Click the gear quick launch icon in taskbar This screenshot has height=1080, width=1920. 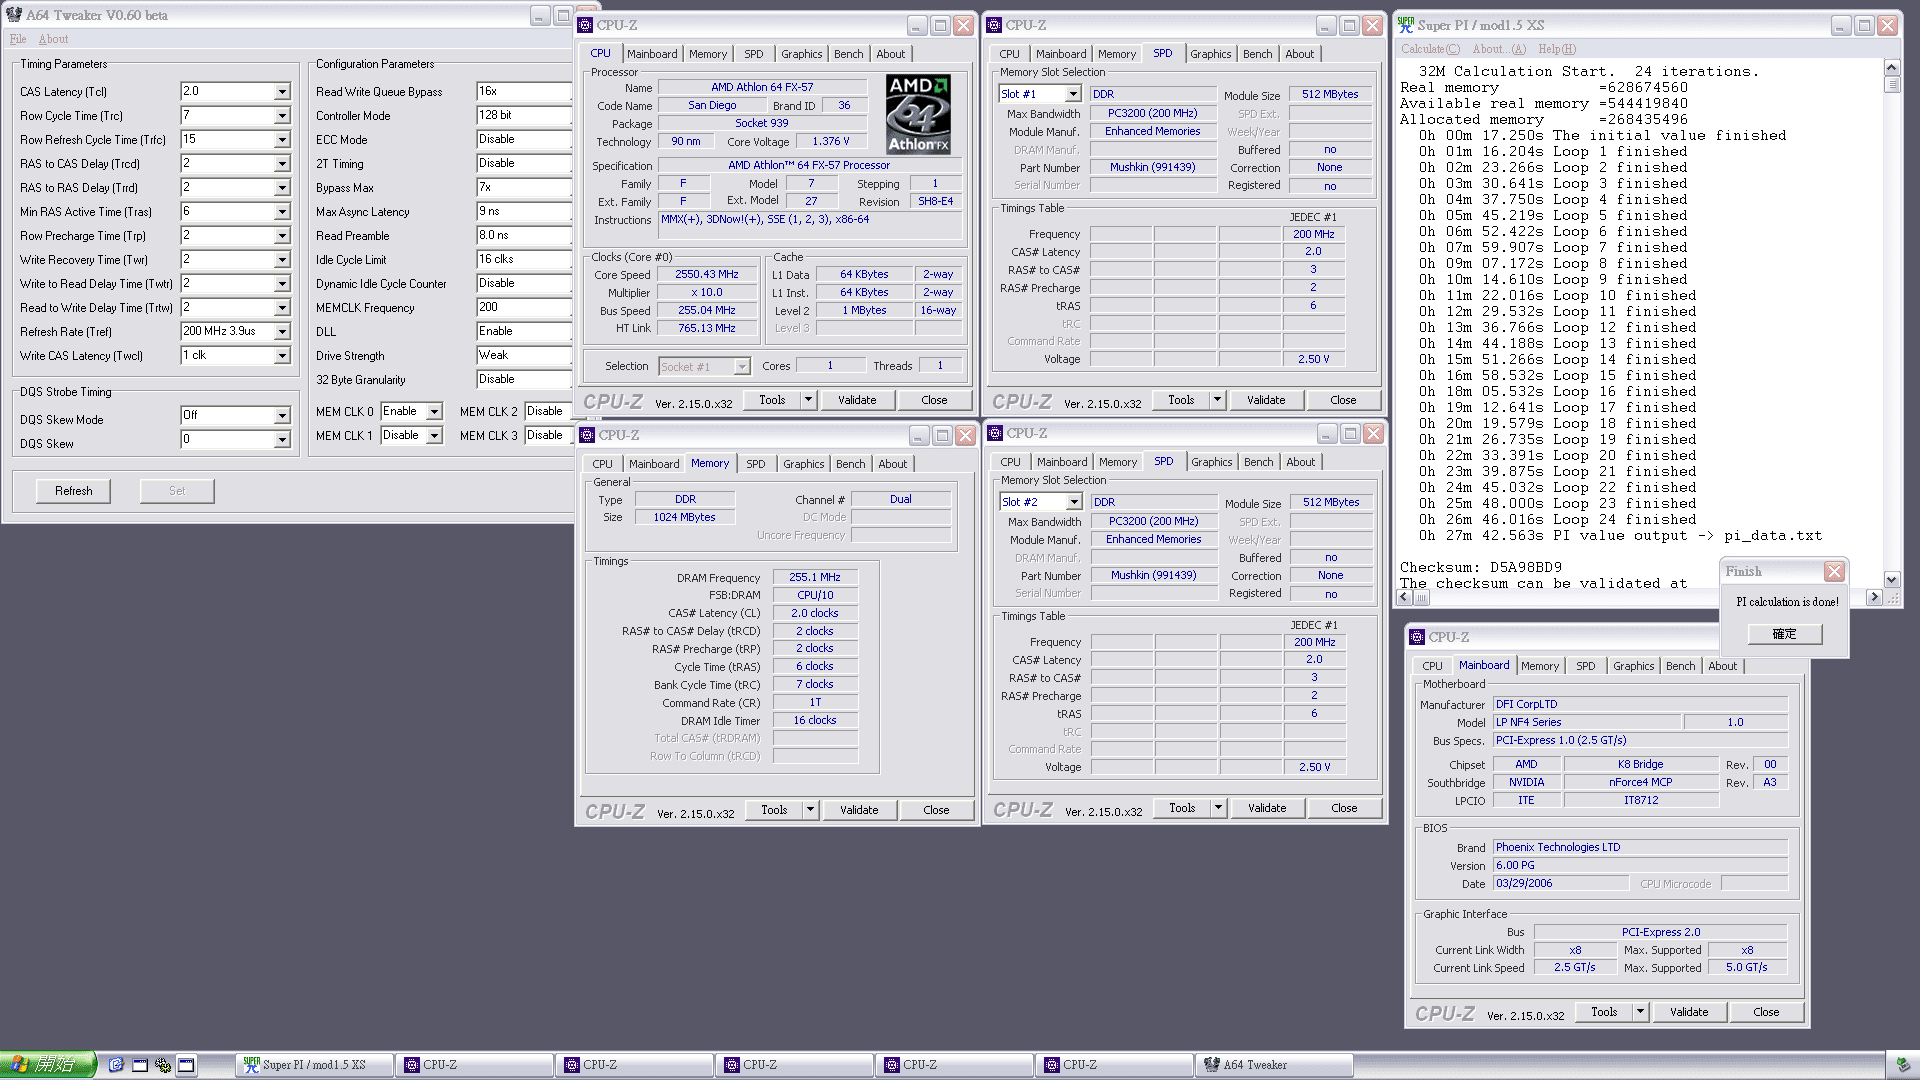pos(163,1065)
